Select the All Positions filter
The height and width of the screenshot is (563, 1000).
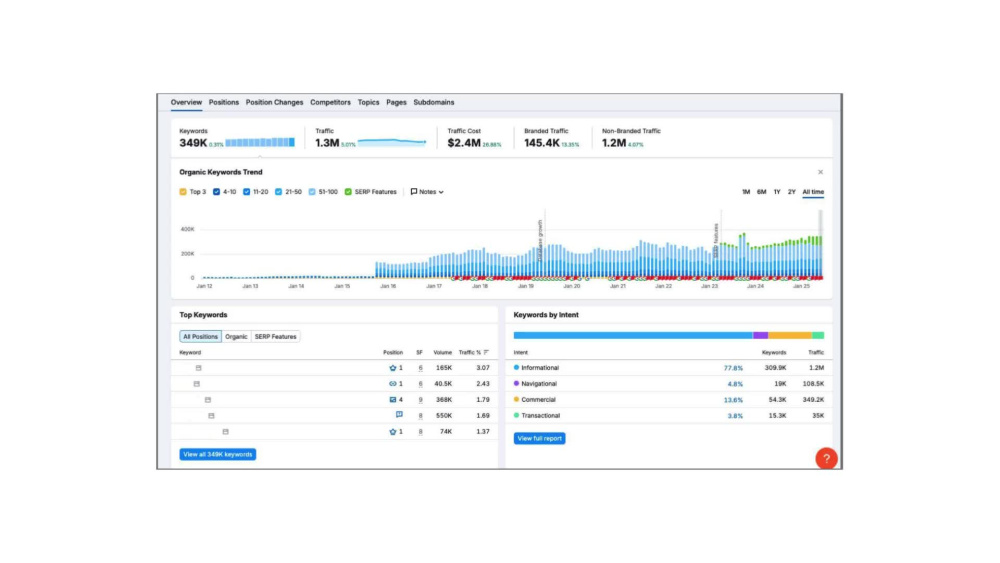click(200, 336)
